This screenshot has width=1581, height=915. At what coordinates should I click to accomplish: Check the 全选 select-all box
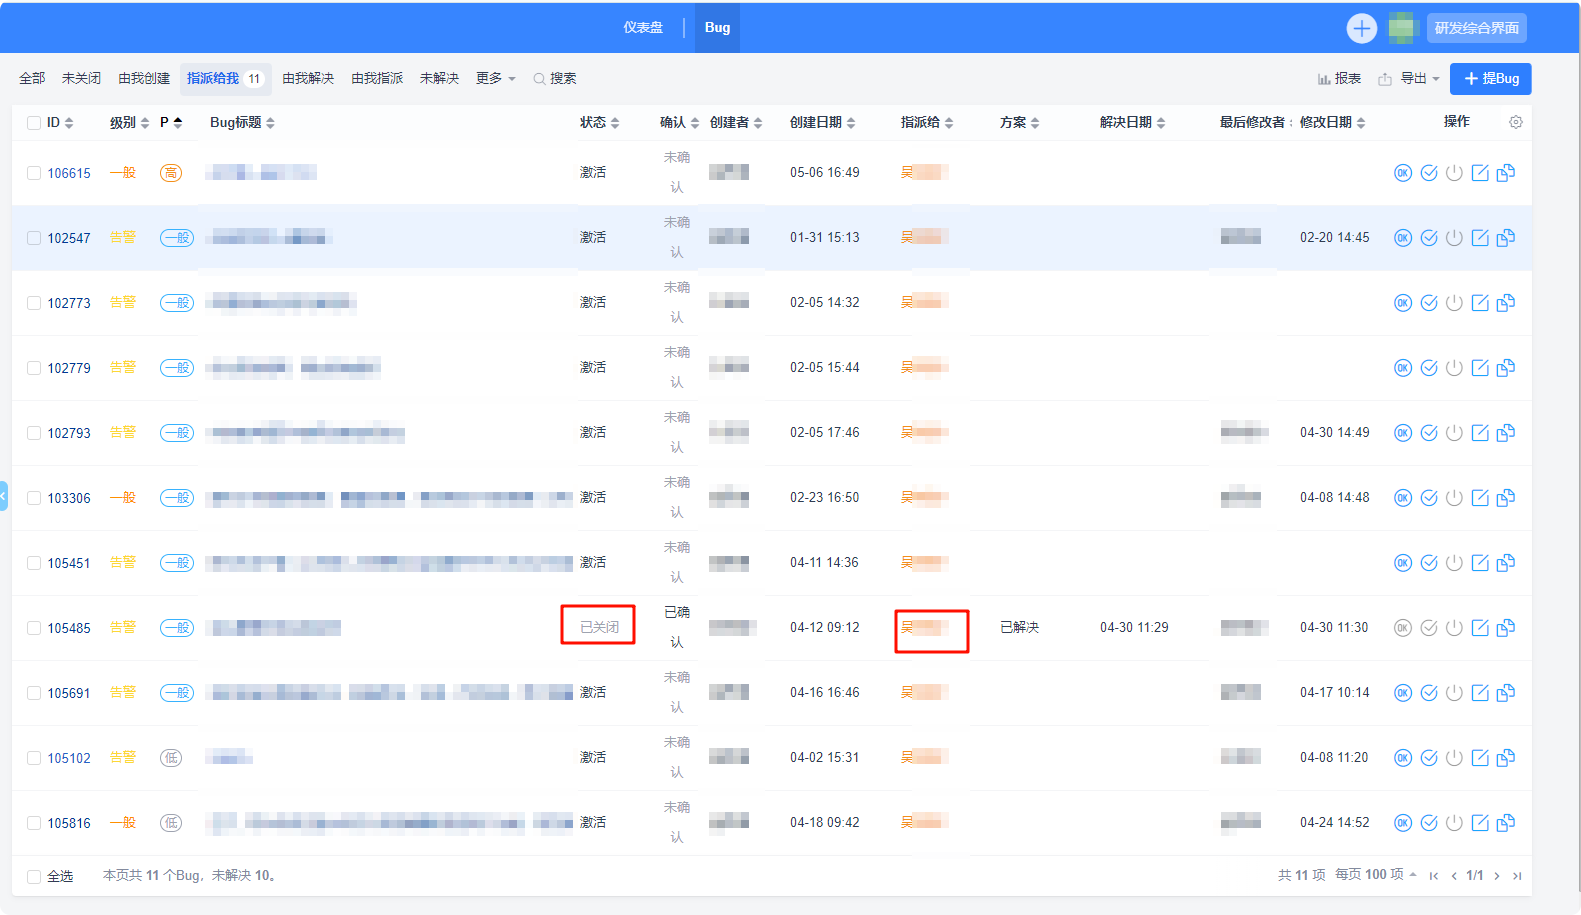tap(34, 876)
